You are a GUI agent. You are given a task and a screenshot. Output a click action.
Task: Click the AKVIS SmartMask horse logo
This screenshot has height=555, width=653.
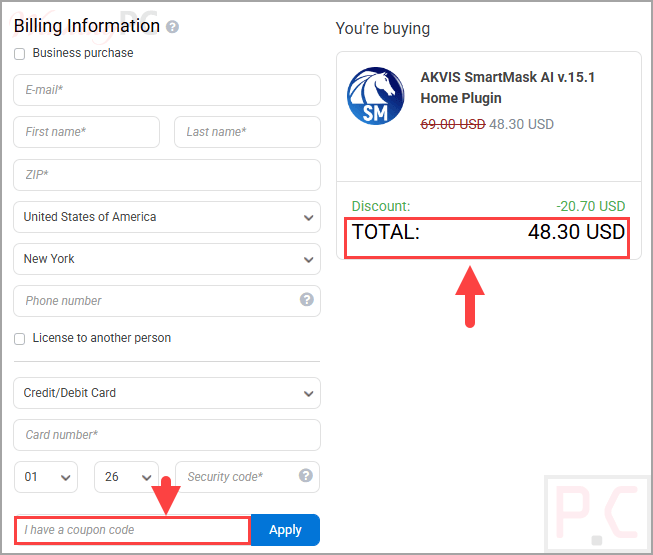[x=376, y=96]
